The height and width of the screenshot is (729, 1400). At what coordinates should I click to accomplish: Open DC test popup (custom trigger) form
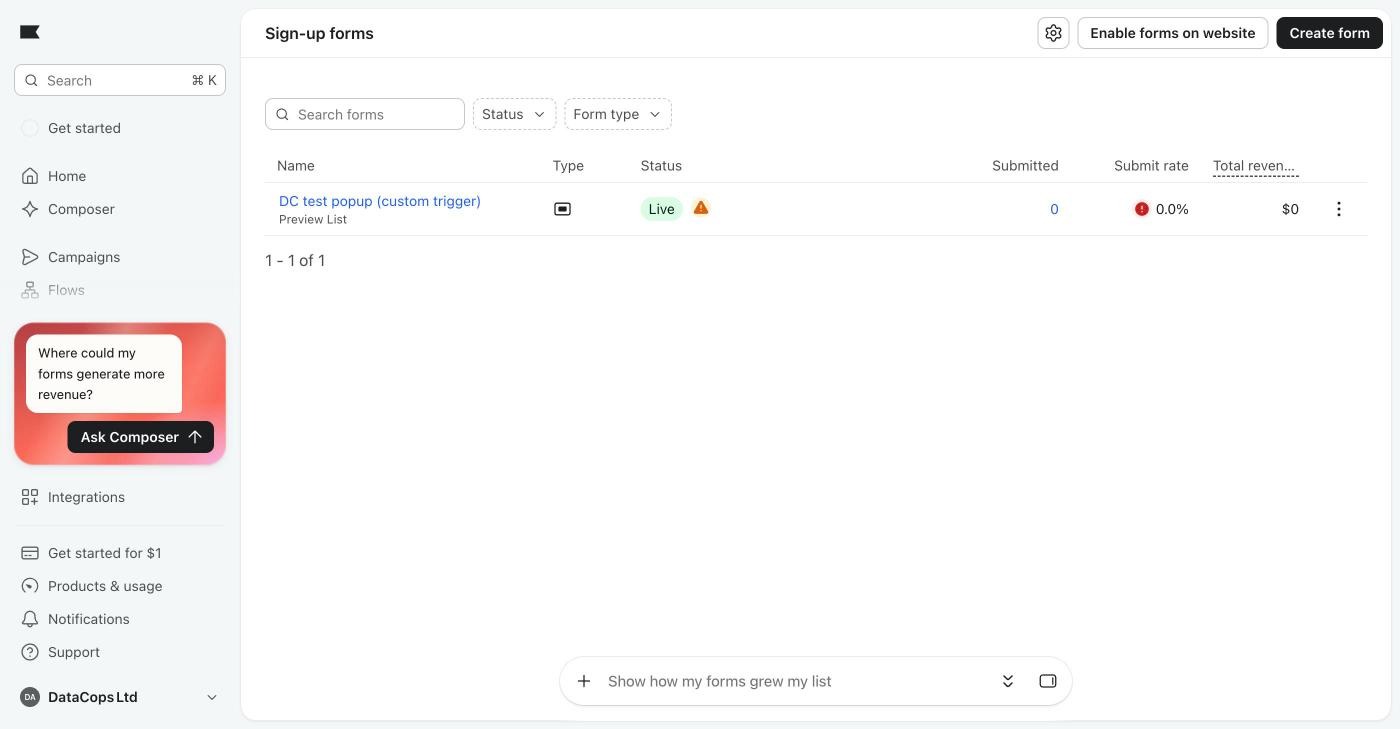point(380,201)
